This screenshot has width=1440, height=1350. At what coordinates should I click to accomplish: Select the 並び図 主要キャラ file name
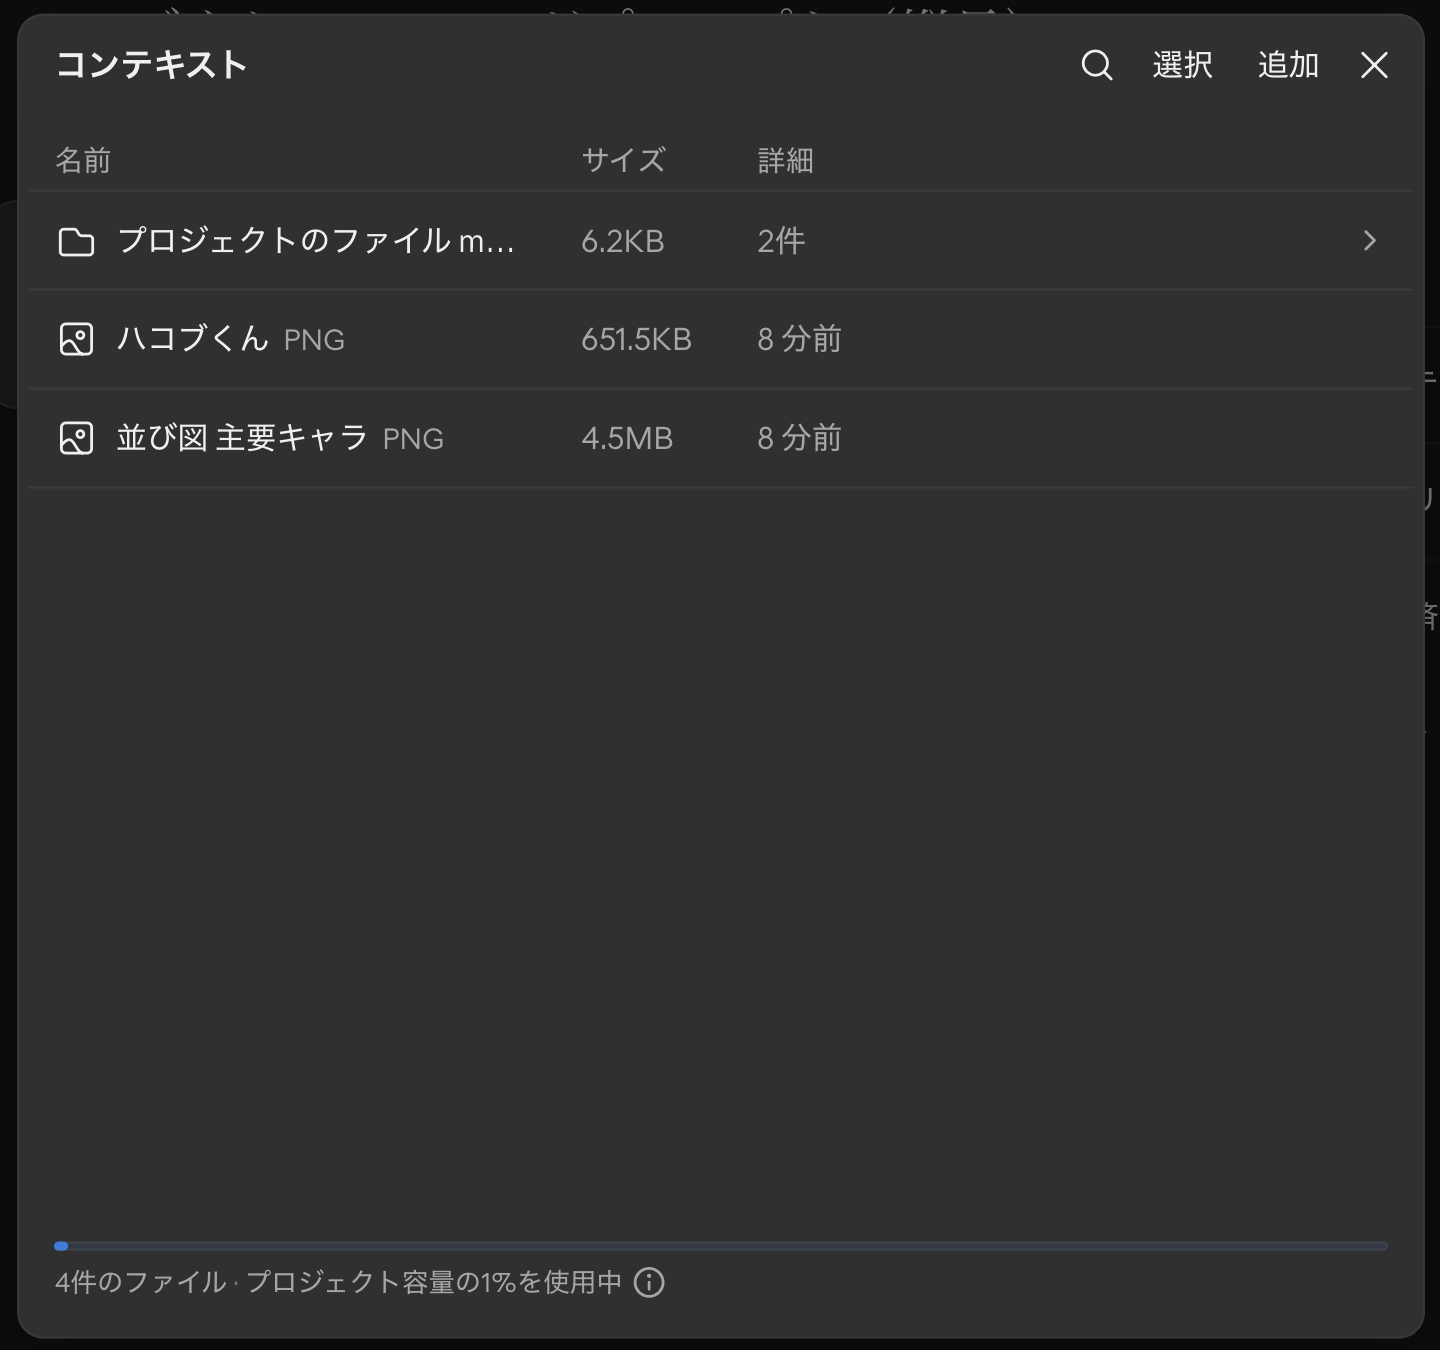(x=242, y=438)
